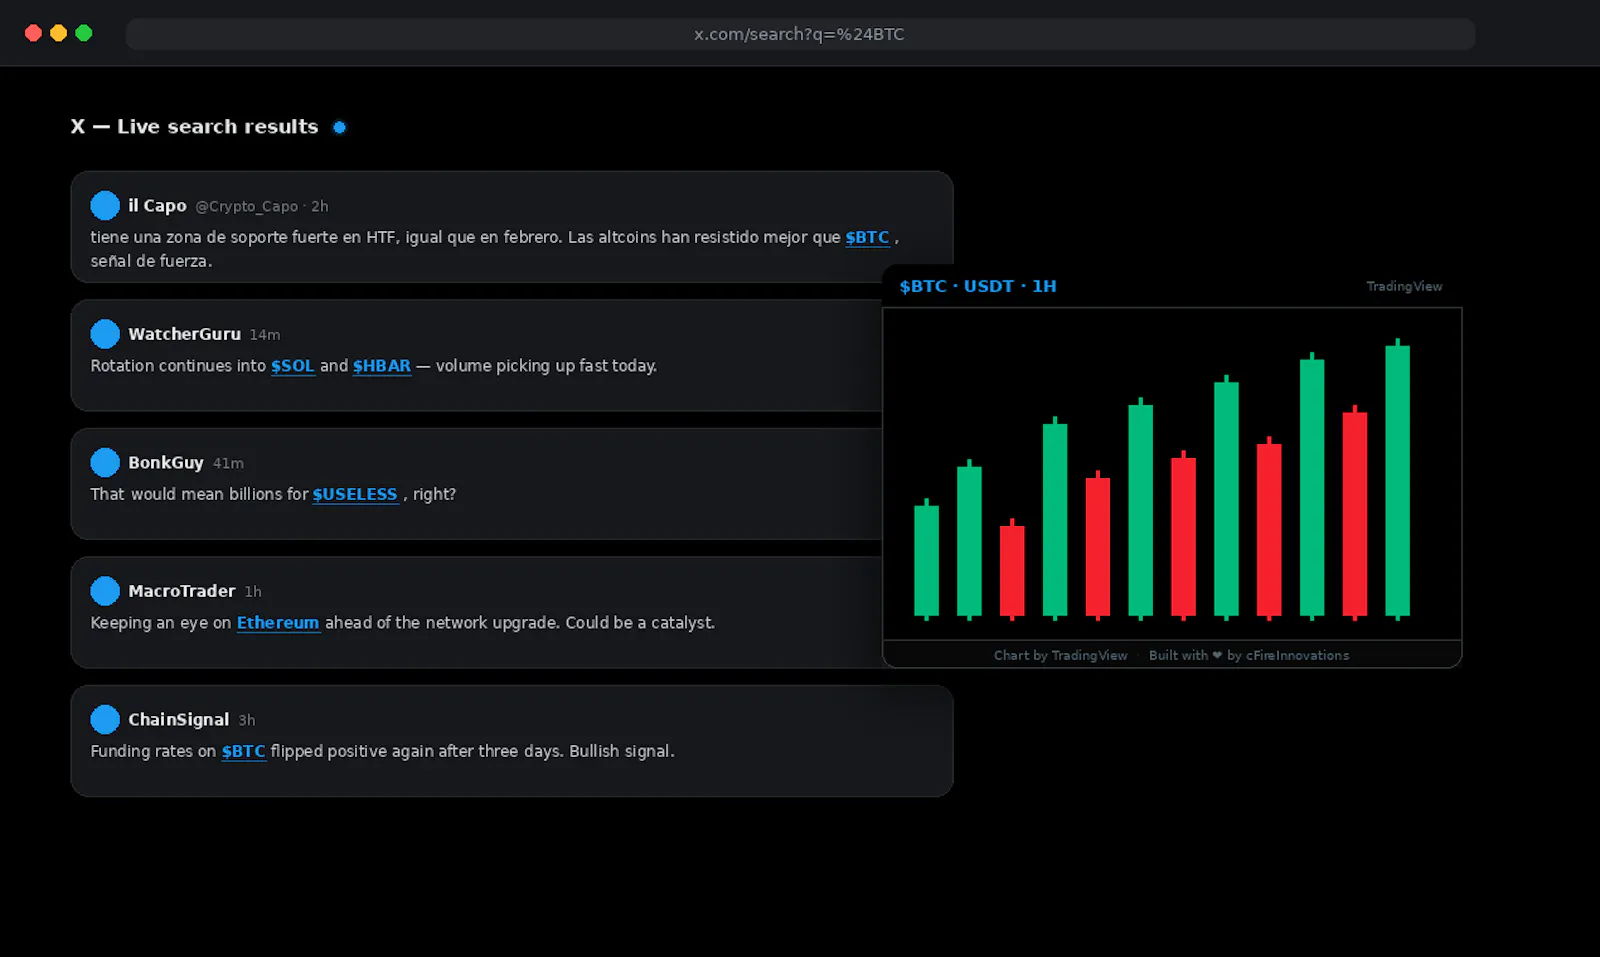Open the Ethereum link in MacroTrader's post
The image size is (1600, 957).
278,622
